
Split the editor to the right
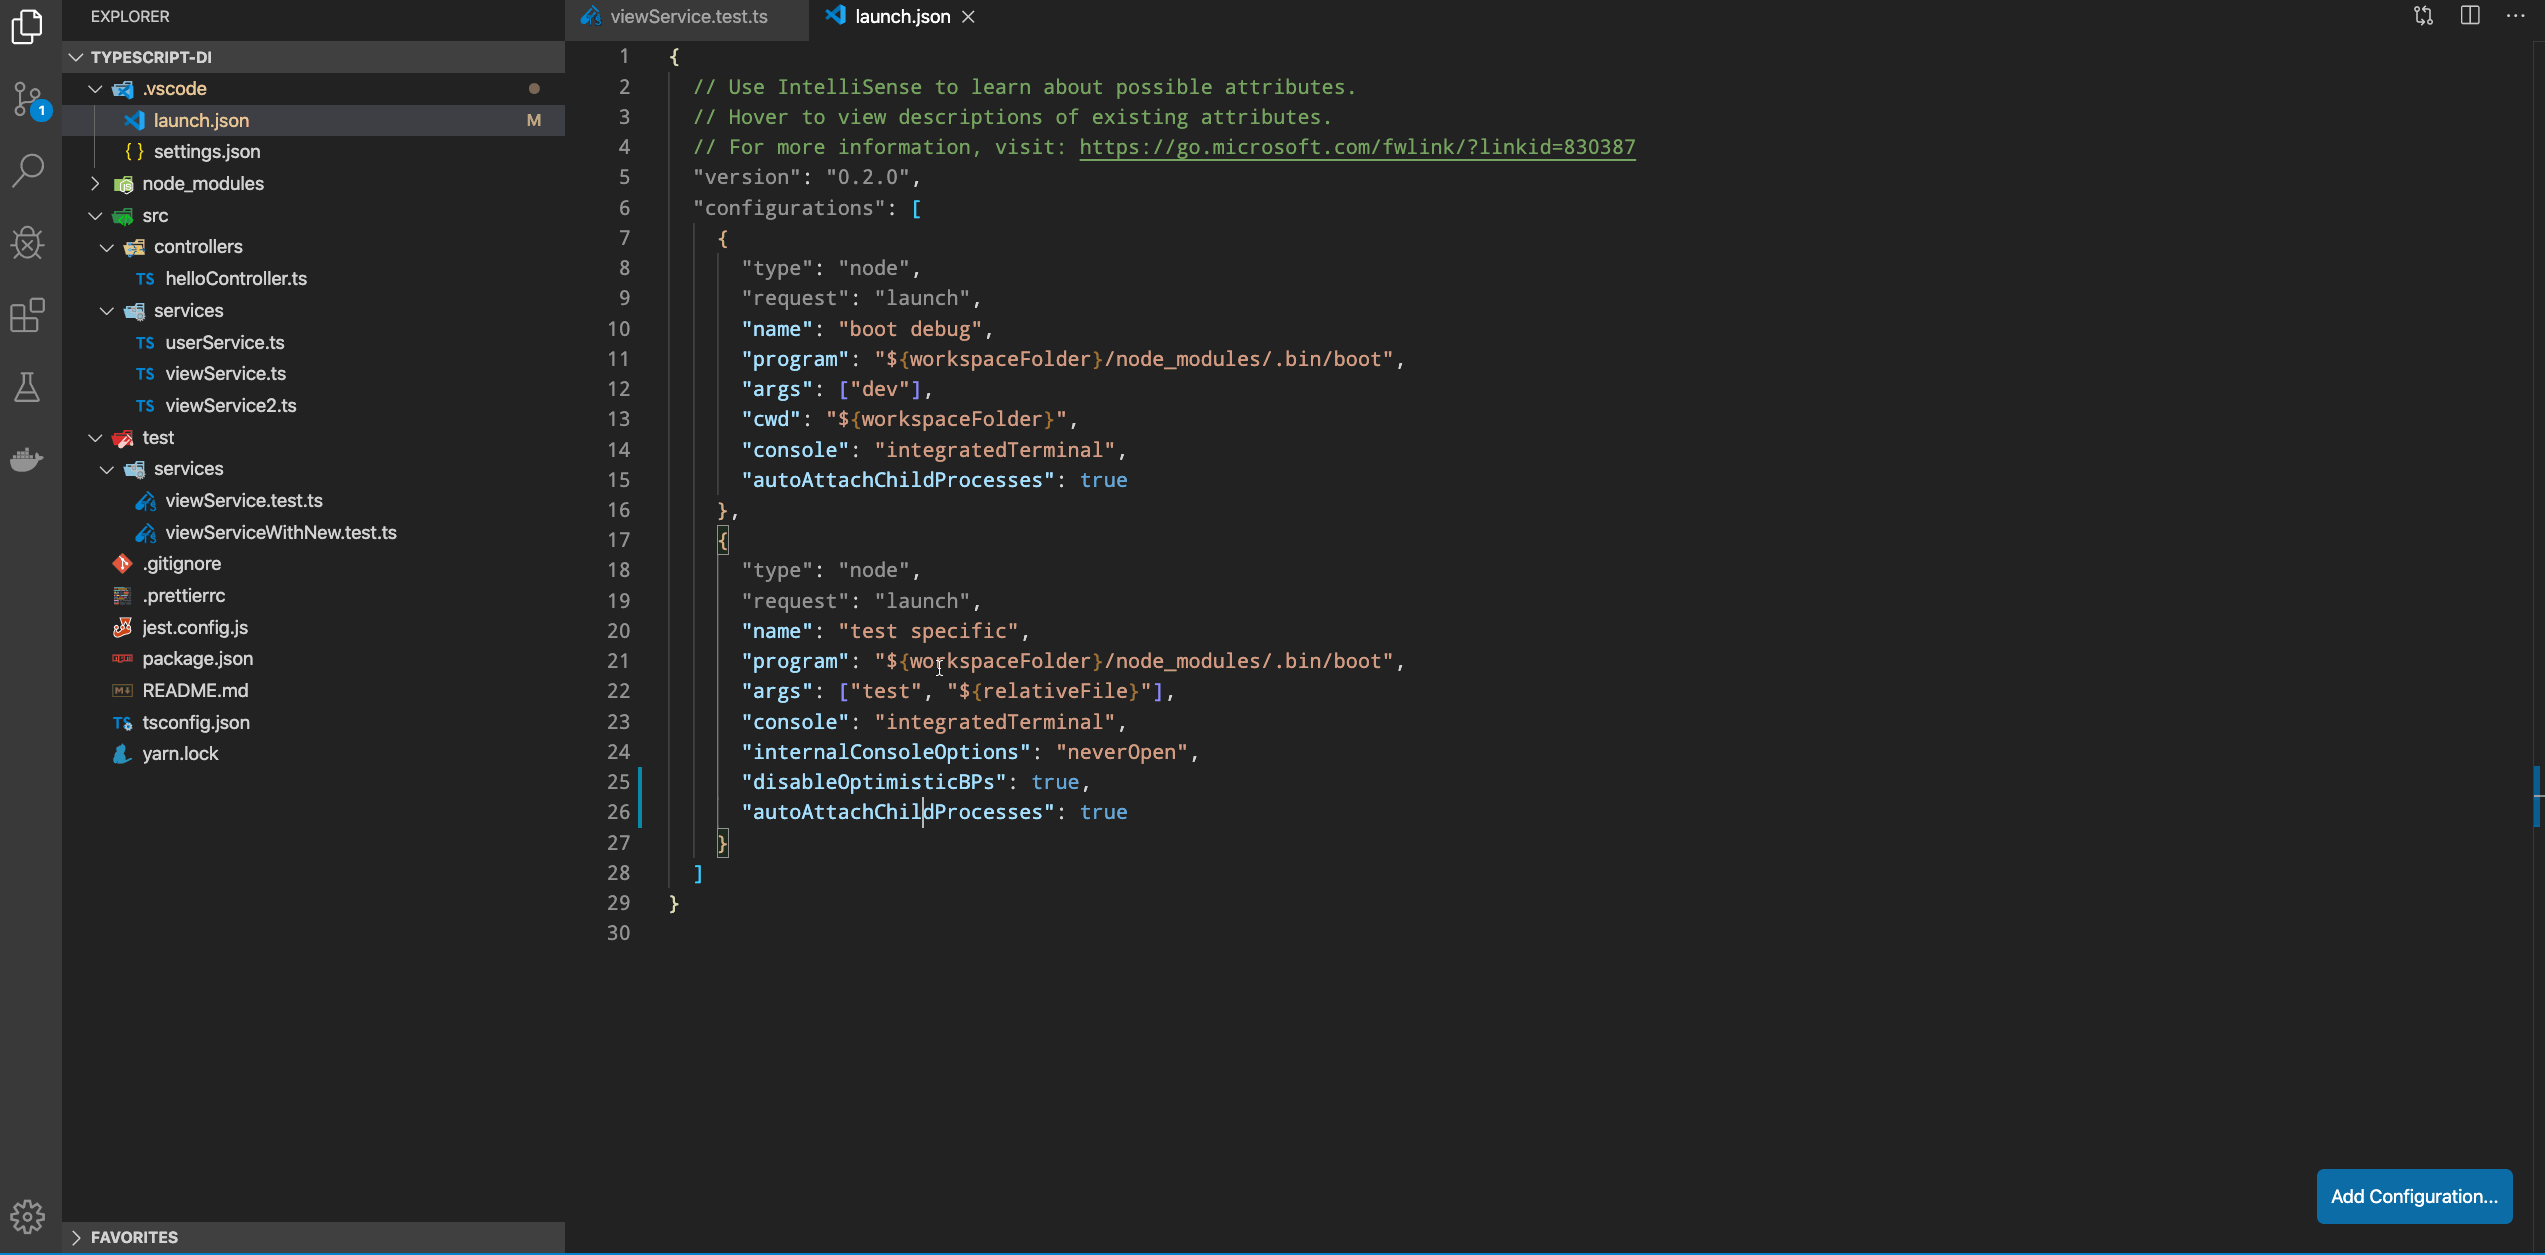(2470, 16)
